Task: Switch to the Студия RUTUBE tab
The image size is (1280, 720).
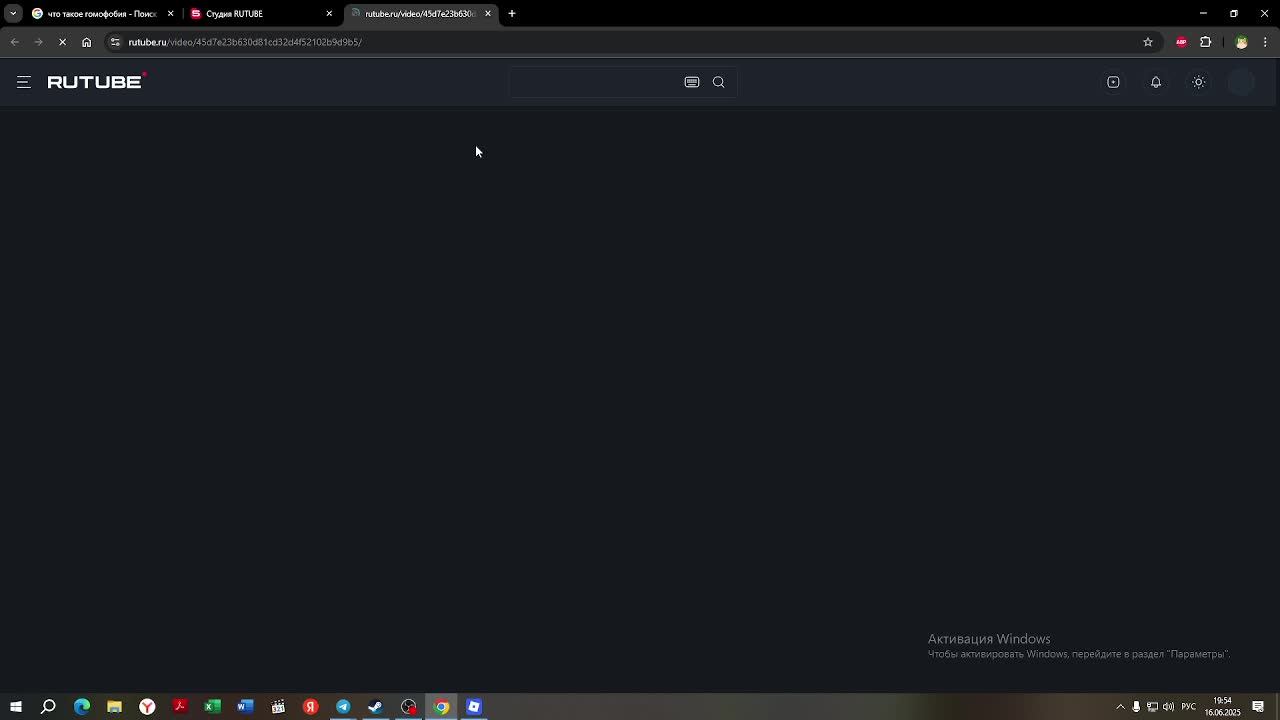Action: tap(260, 14)
